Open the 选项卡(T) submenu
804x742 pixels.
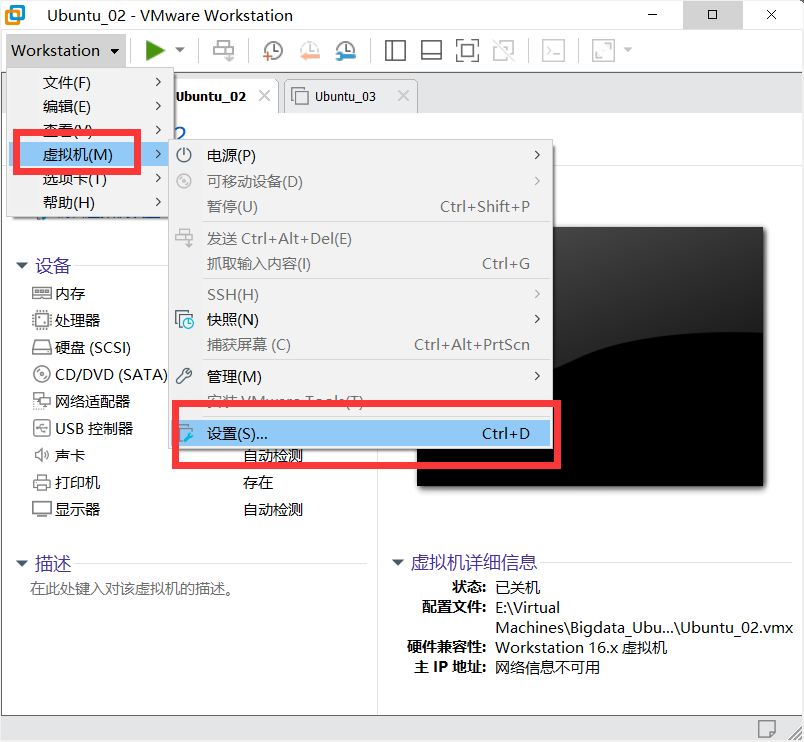(88, 178)
